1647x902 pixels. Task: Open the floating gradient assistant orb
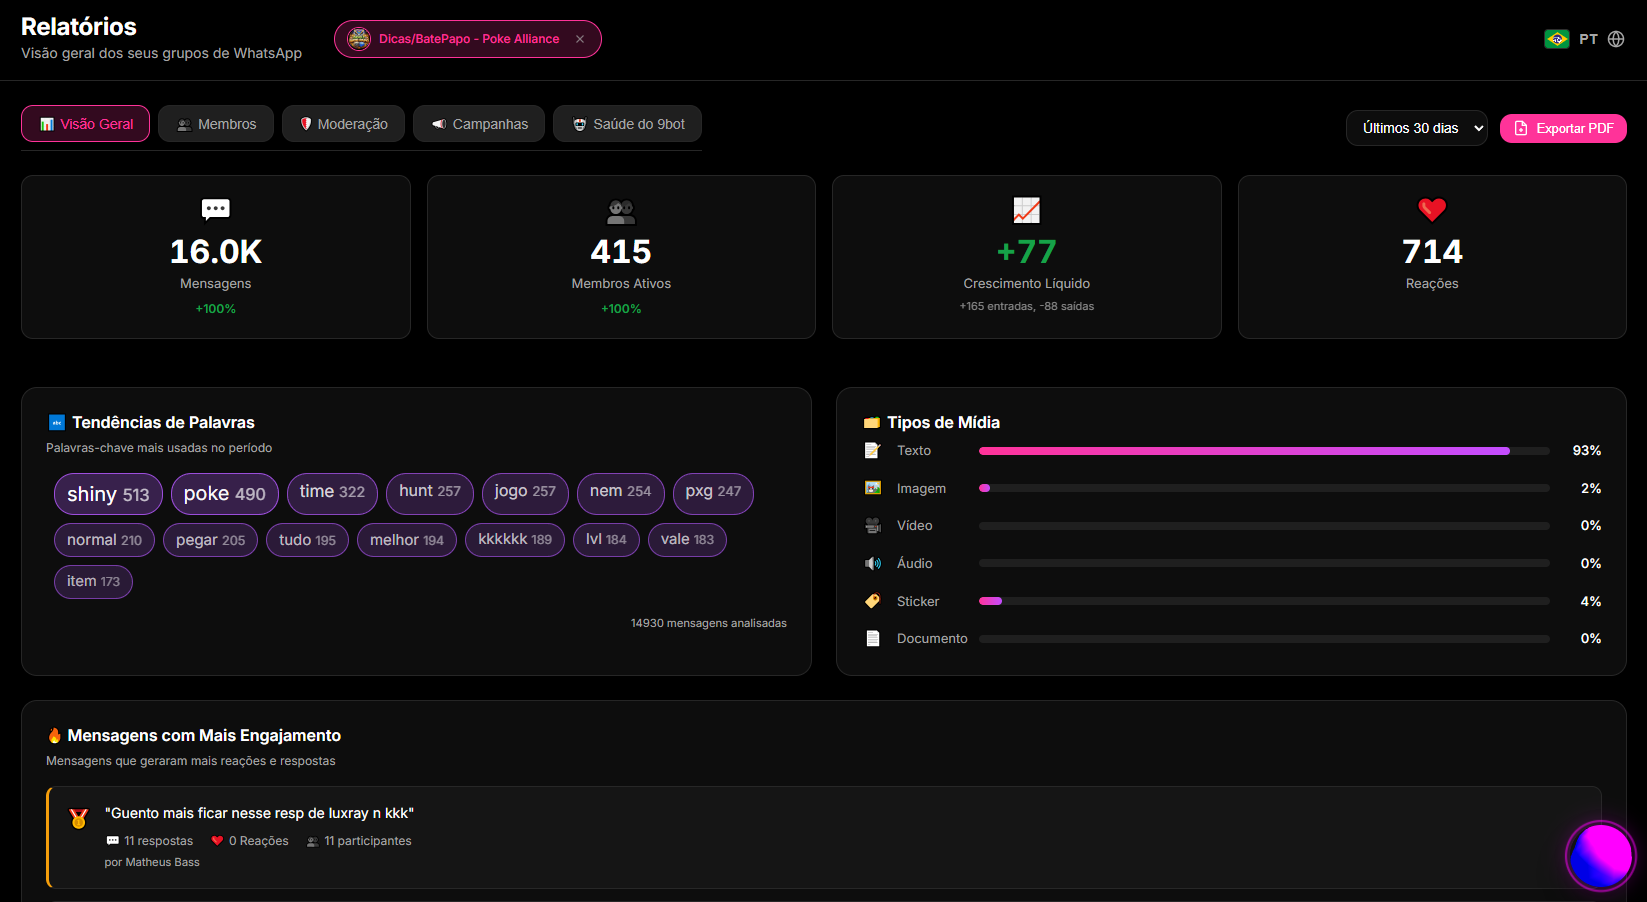[1600, 856]
